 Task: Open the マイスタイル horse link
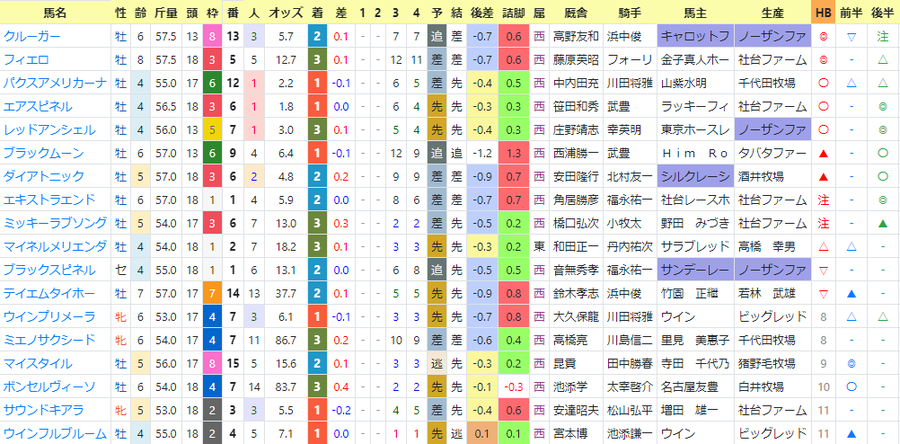click(38, 364)
